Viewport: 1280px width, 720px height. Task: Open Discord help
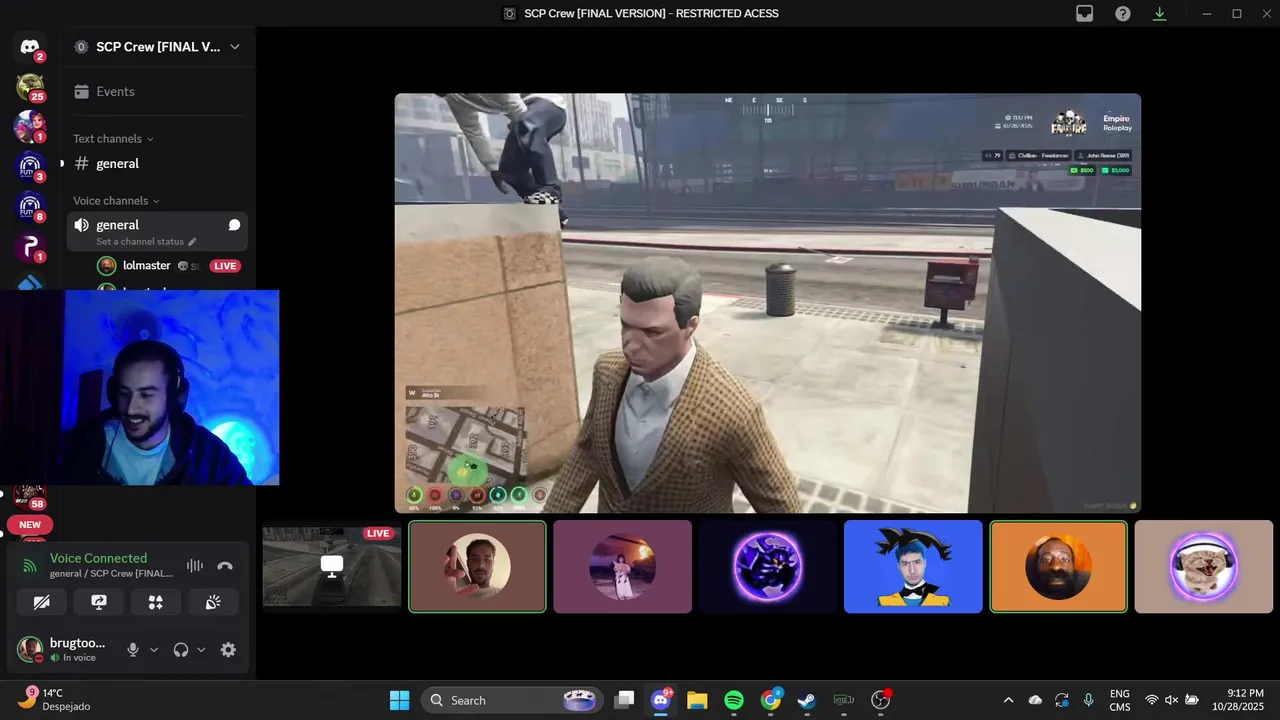coord(1123,13)
